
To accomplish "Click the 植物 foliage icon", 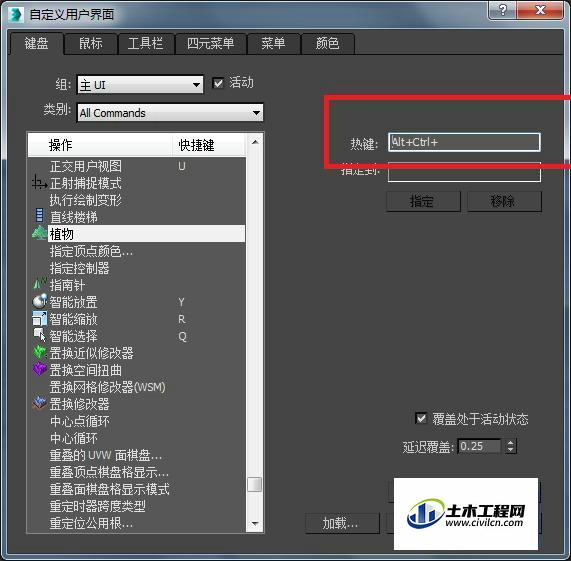I will (x=39, y=233).
